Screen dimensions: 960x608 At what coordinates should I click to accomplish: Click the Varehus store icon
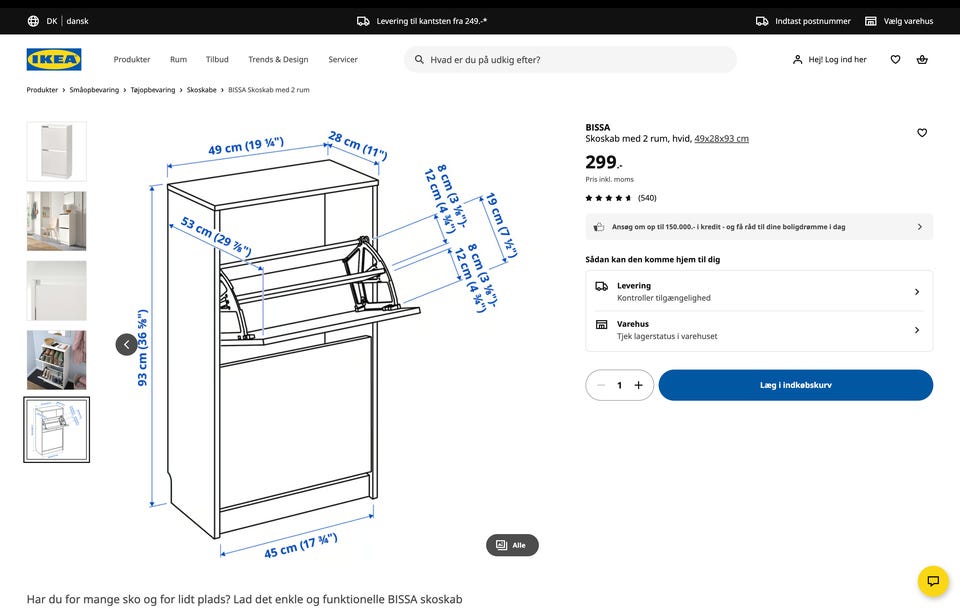pos(602,324)
